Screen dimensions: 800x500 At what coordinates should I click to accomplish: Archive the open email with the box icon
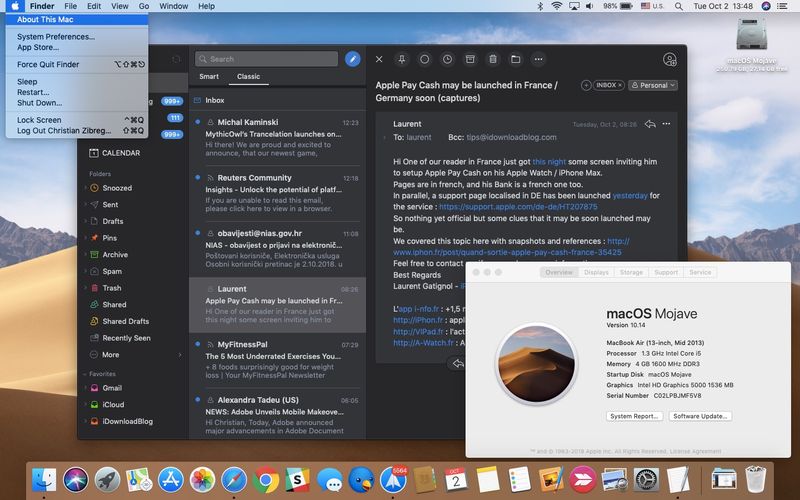[470, 59]
